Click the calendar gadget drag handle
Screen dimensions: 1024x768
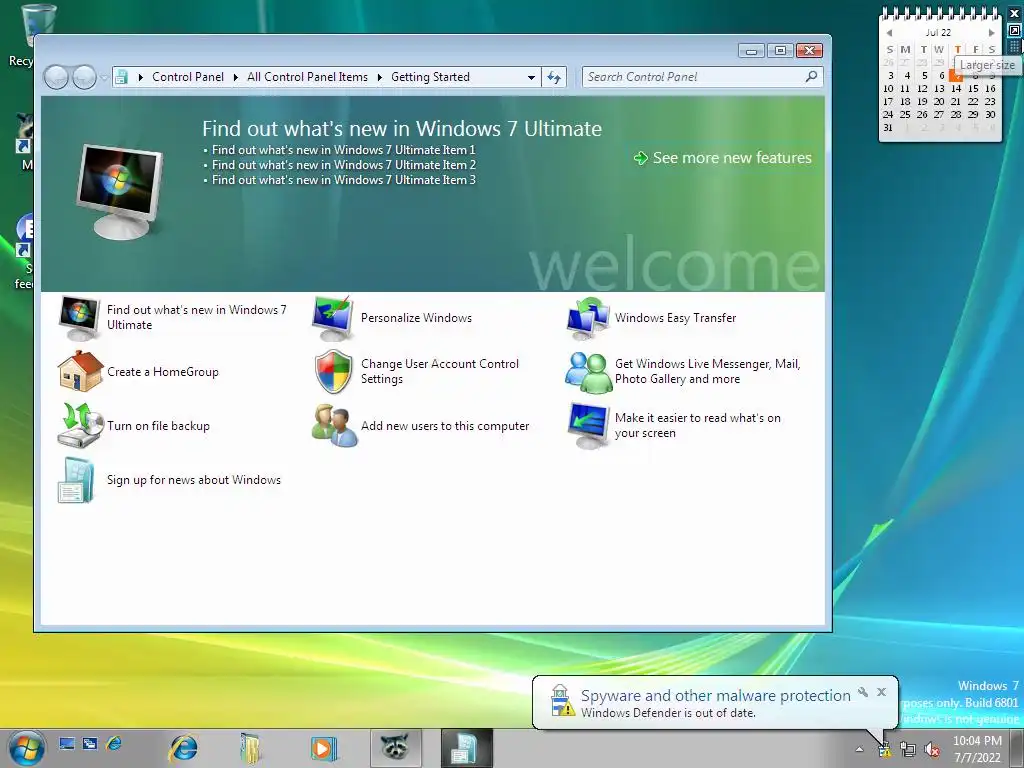click(1014, 47)
